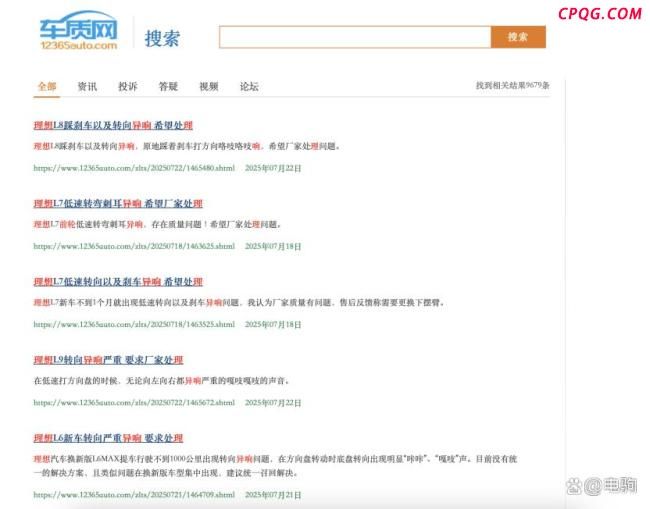This screenshot has width=650, height=509.
Task: Open result 理想L7低速转向以及刹车异响 希望处理
Action: tap(118, 282)
